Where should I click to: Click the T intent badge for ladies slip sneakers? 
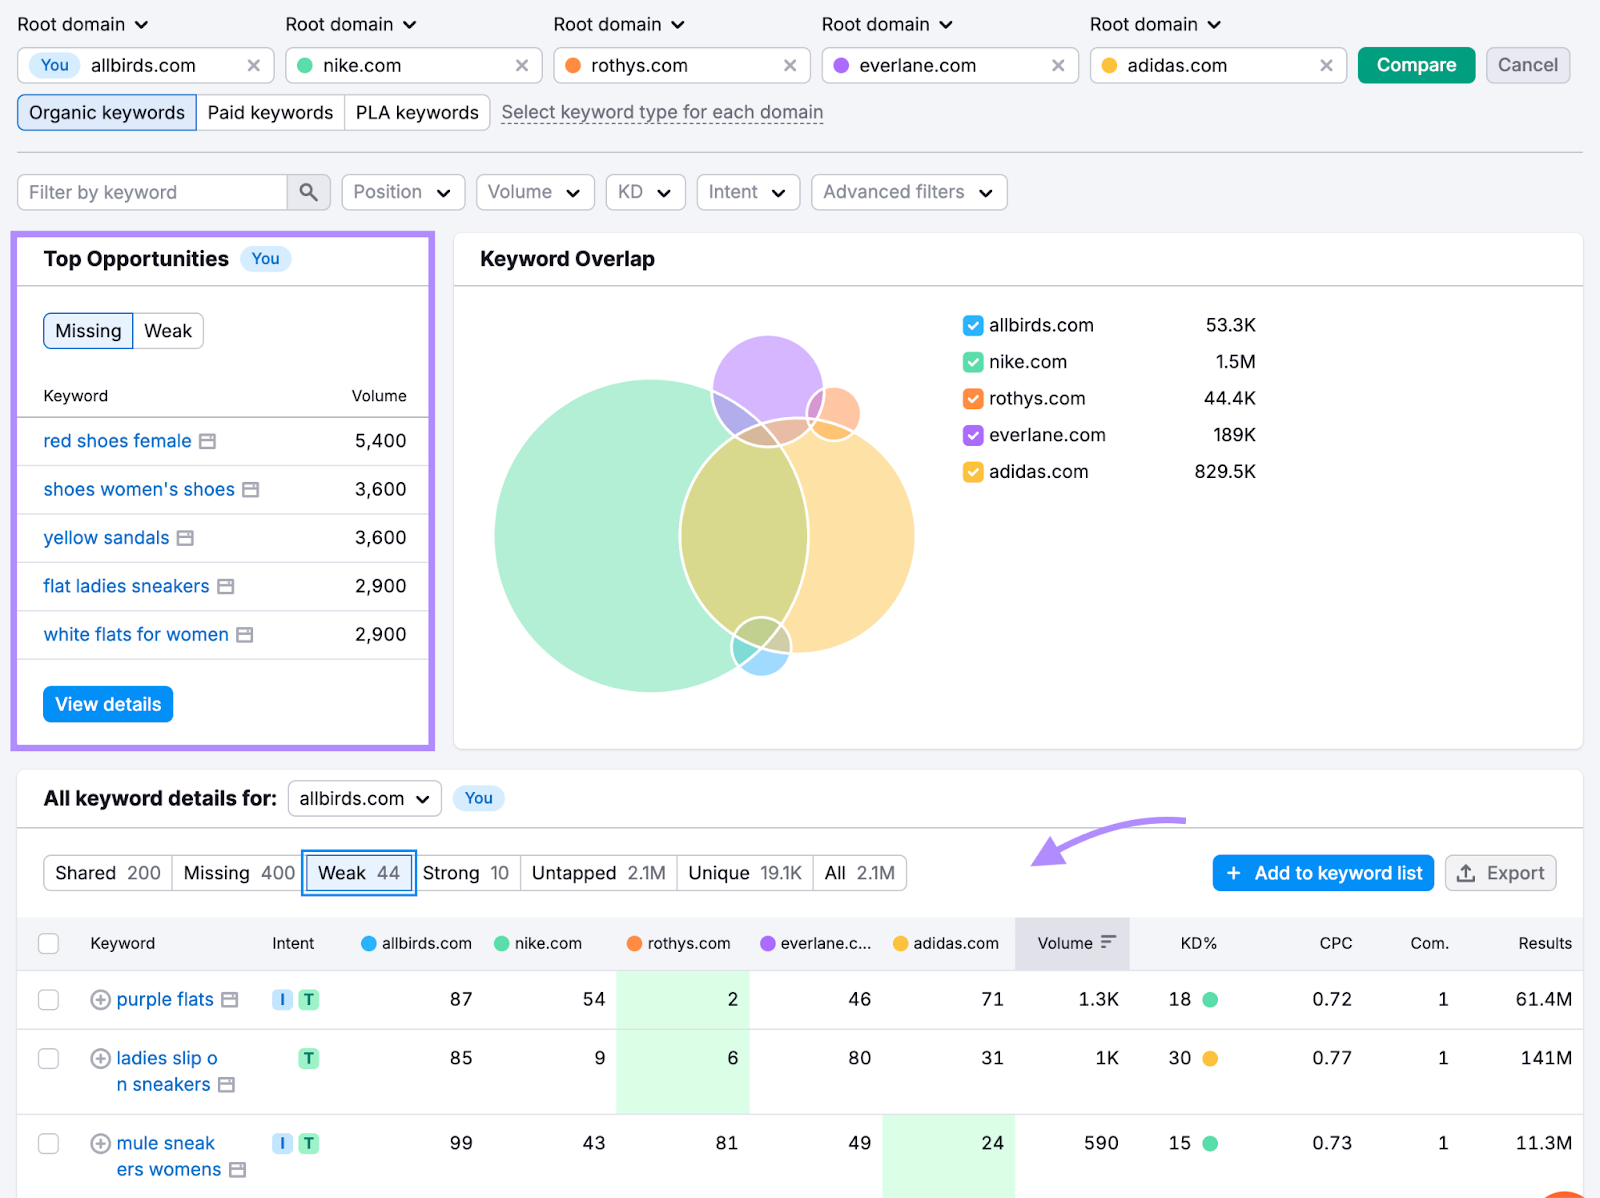pos(308,1057)
